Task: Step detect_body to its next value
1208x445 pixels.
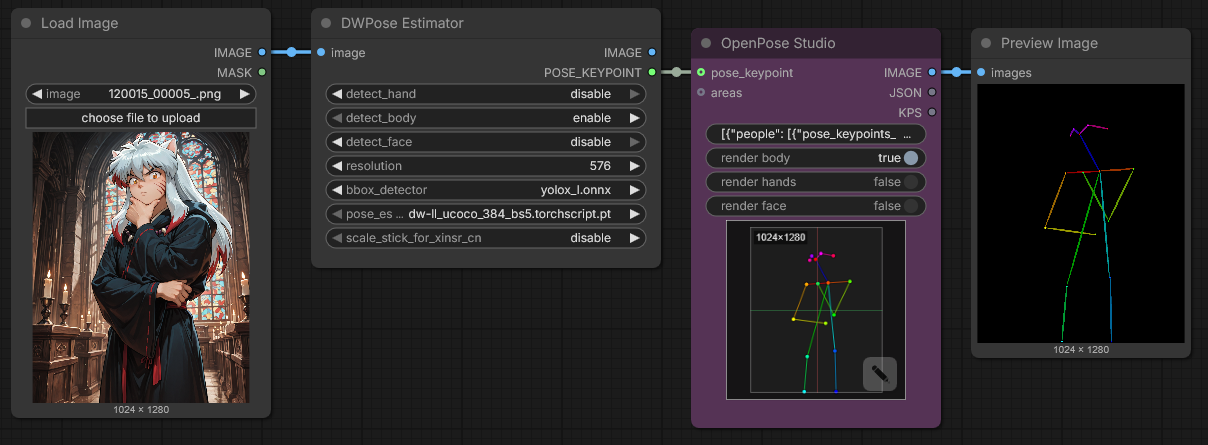Action: click(634, 118)
